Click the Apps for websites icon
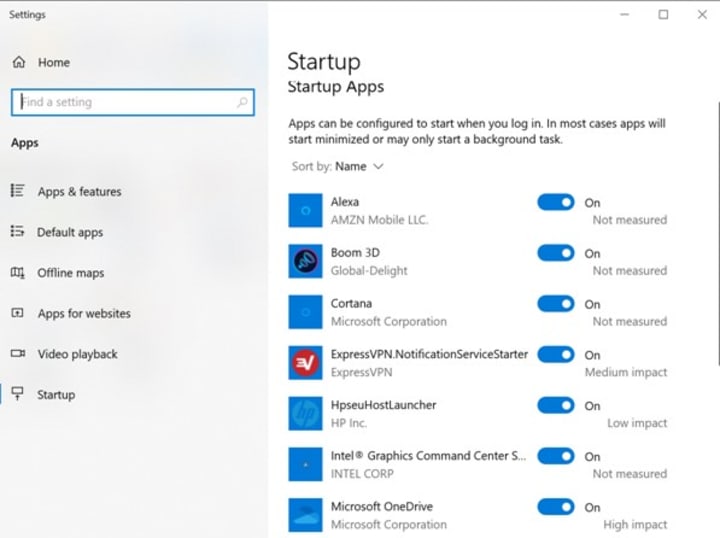 (17, 313)
